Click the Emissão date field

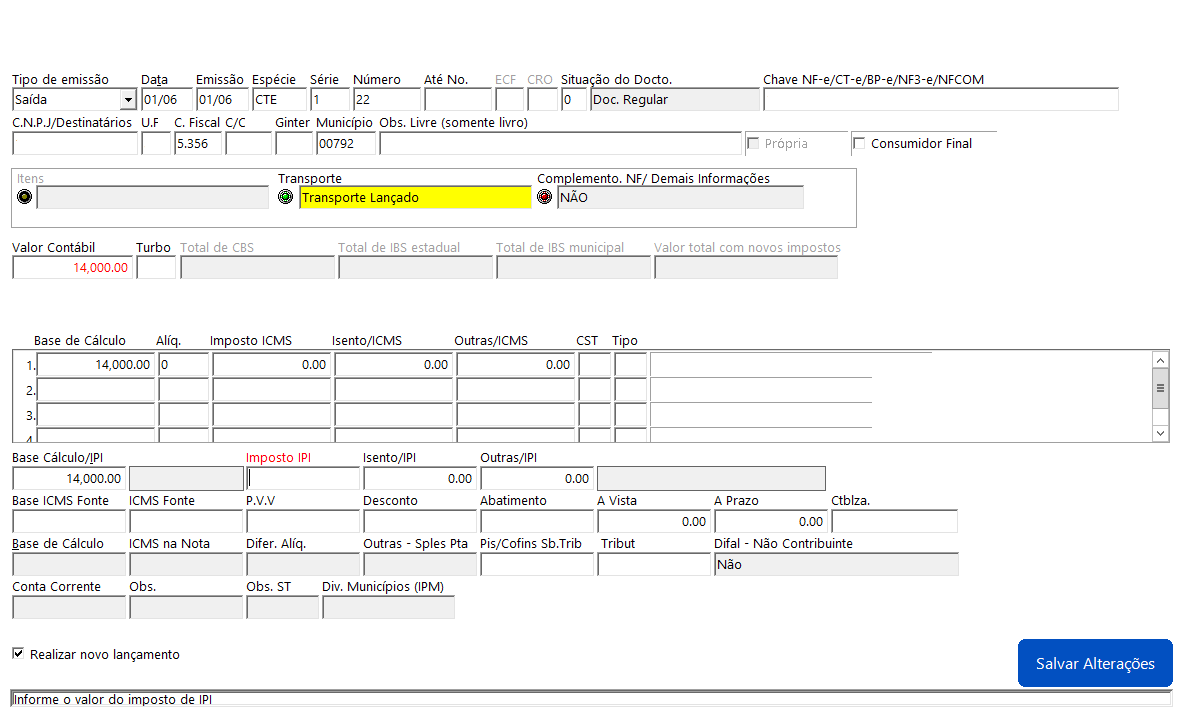point(222,100)
